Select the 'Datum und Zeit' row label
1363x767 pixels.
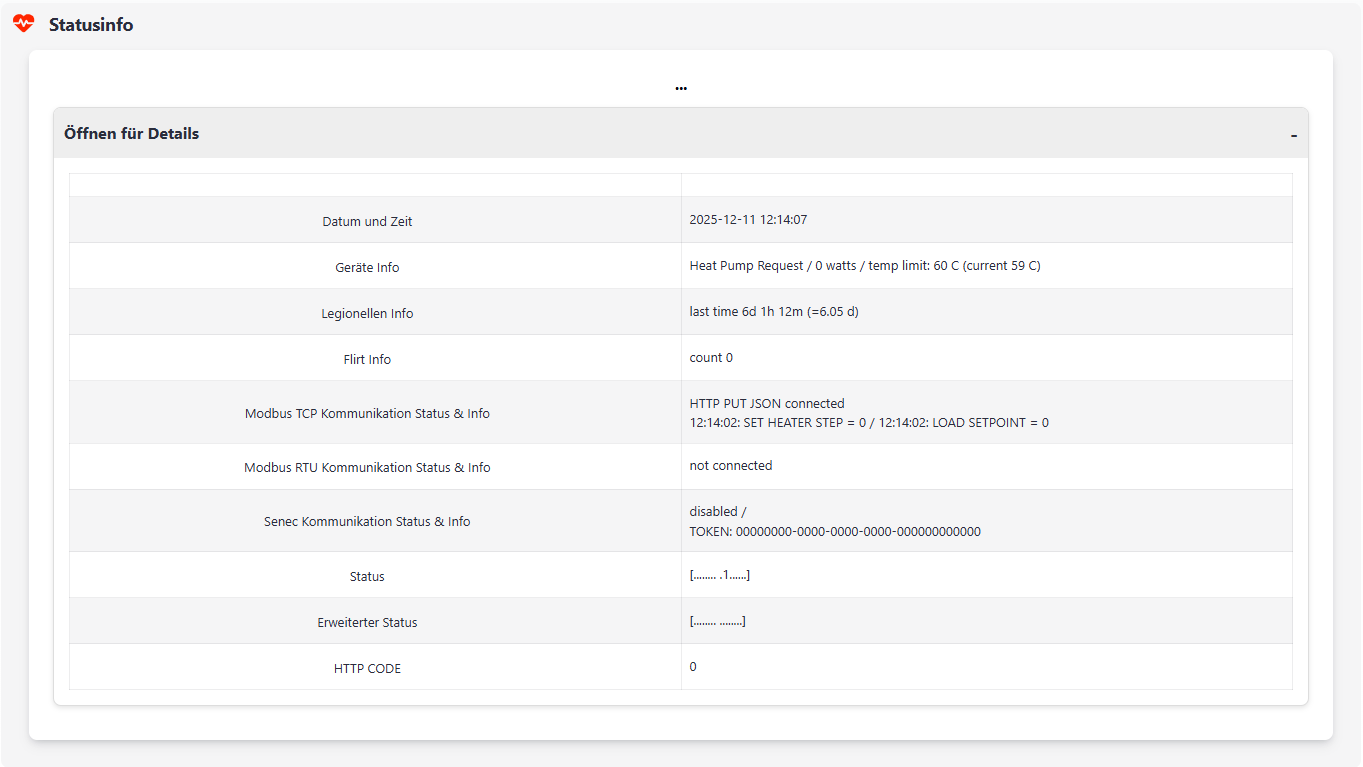pos(367,221)
